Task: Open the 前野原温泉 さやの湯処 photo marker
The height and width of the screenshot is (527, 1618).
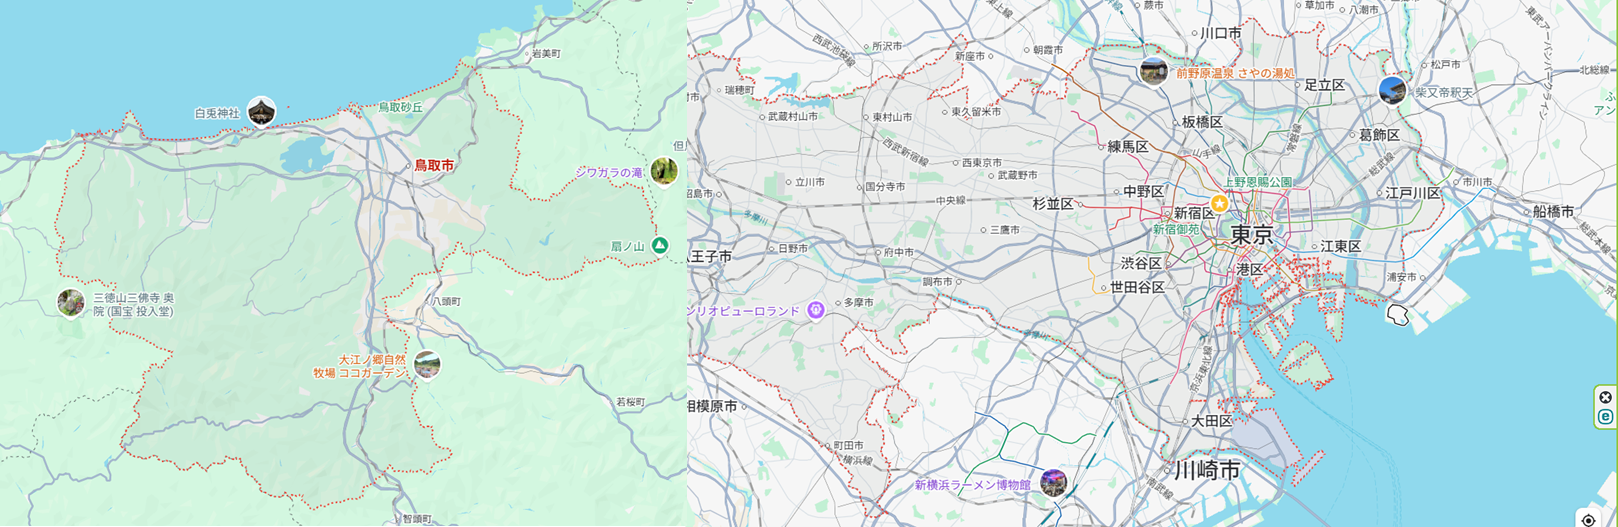Action: [1154, 72]
